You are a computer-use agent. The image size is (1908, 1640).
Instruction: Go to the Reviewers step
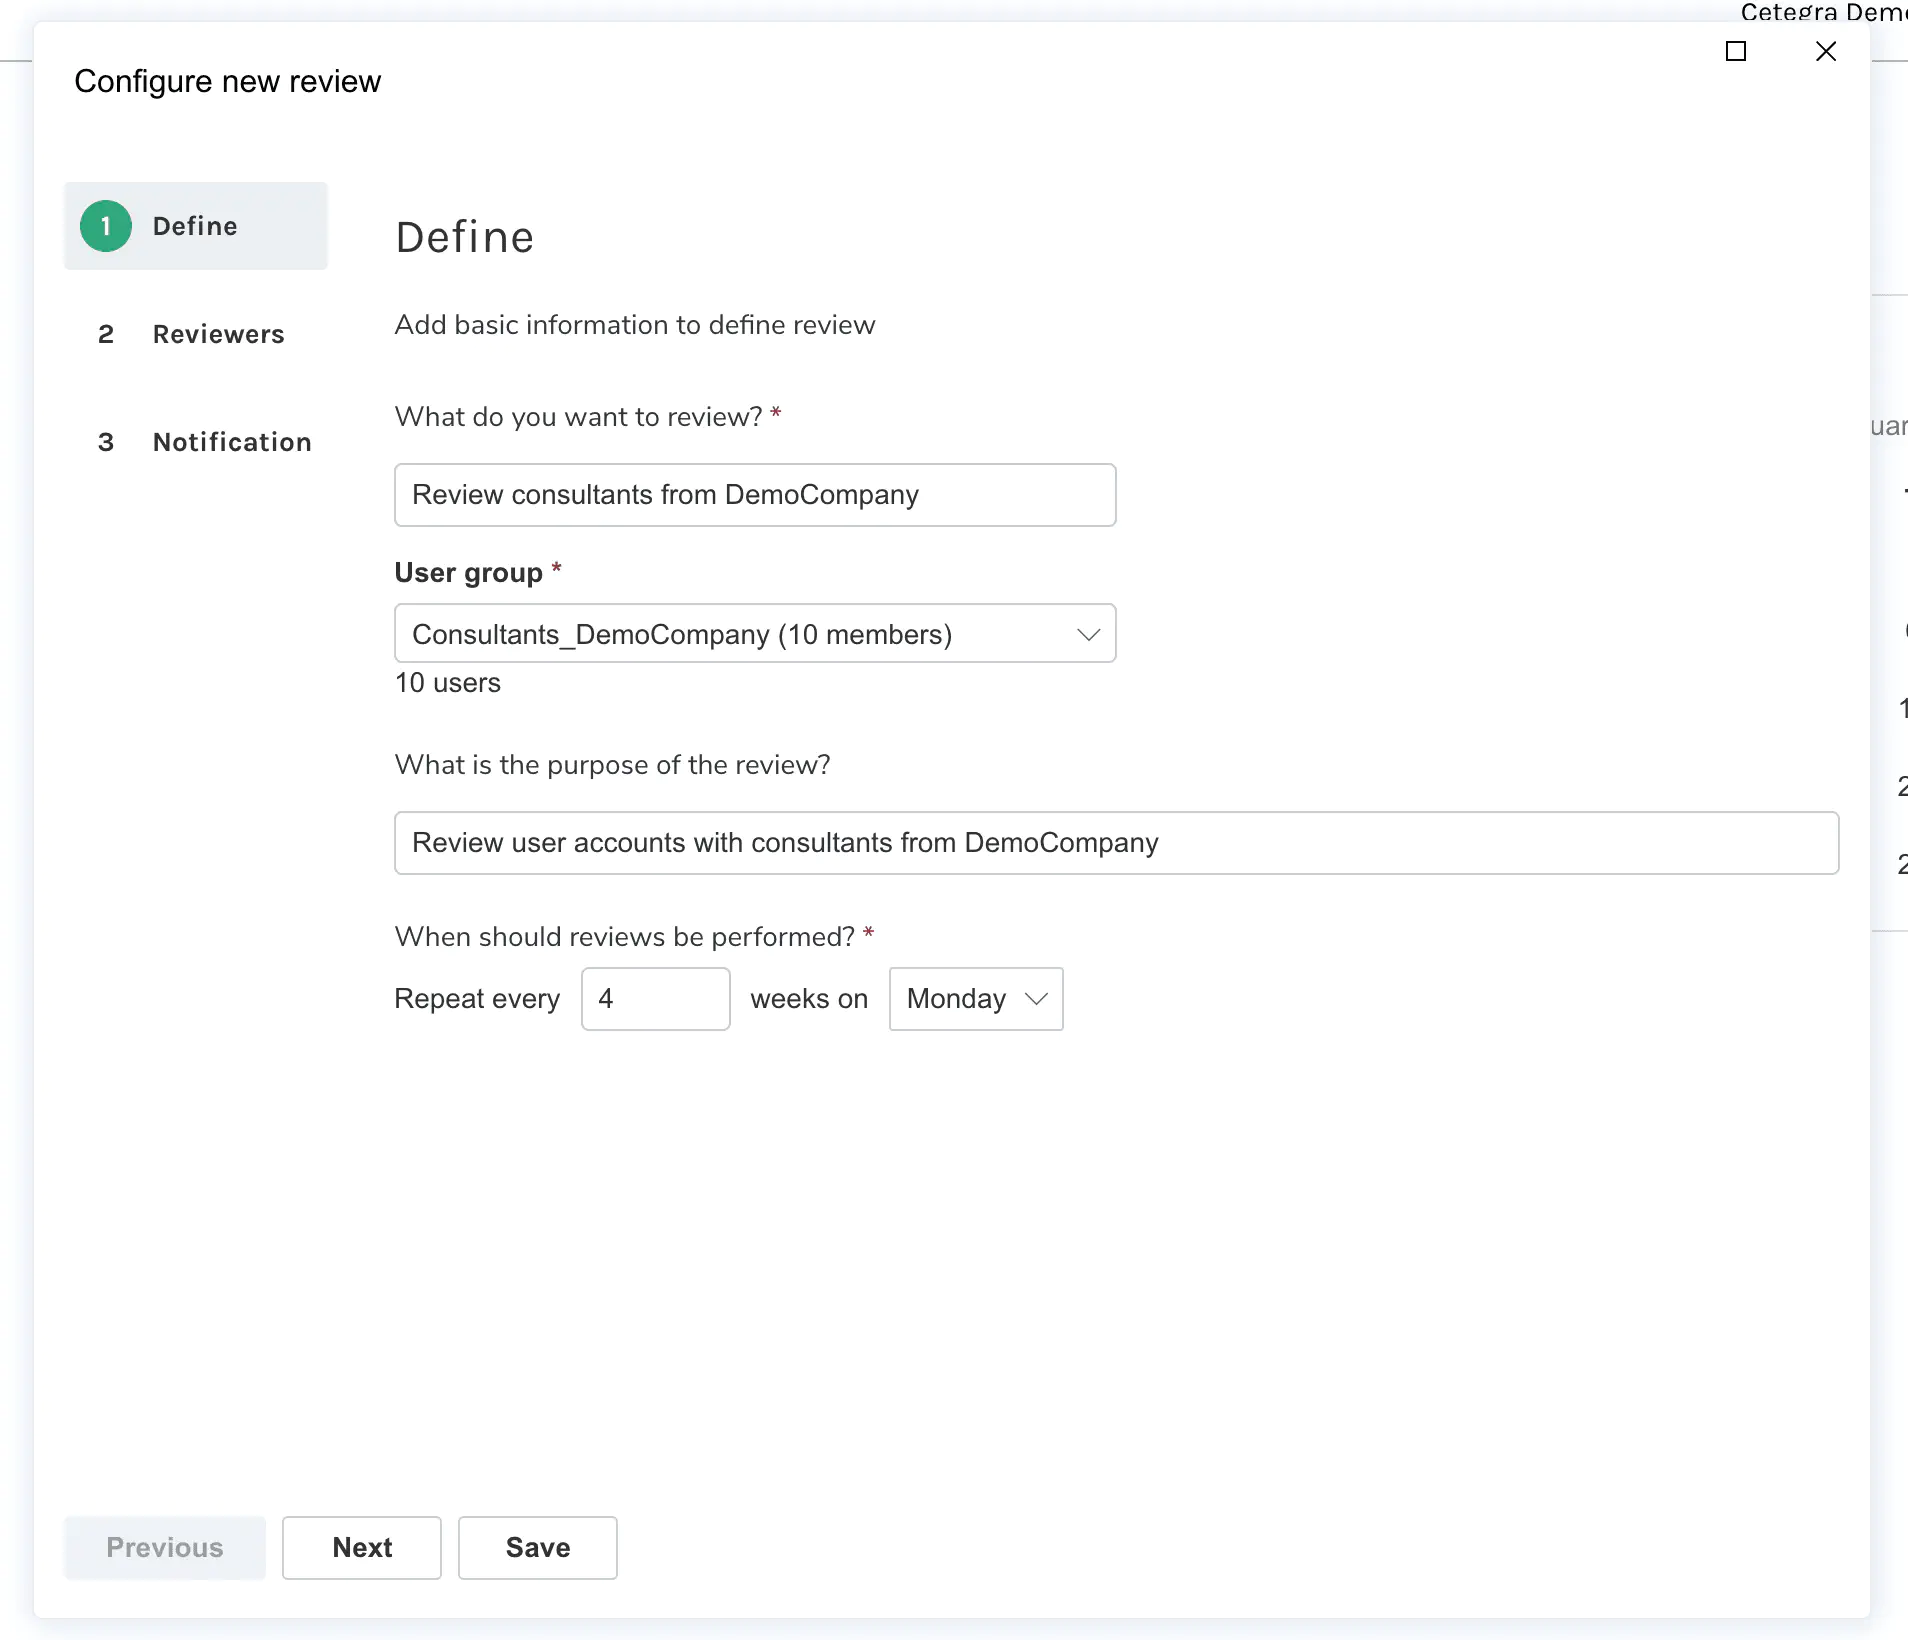click(x=218, y=334)
